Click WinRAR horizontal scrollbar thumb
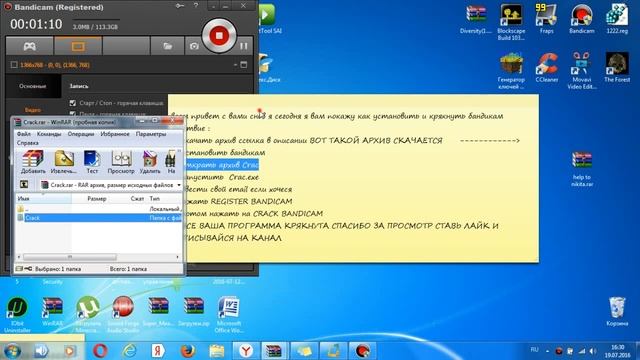The image size is (640, 360). 70,257
